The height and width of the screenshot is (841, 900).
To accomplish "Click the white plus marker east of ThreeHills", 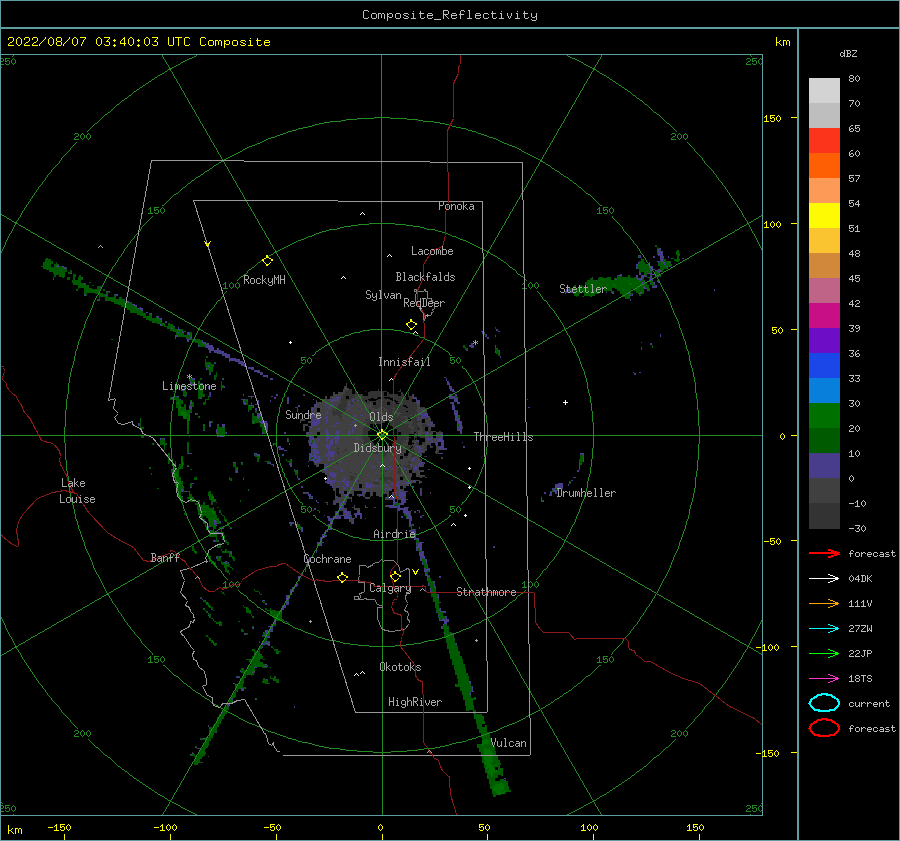I will click(565, 402).
